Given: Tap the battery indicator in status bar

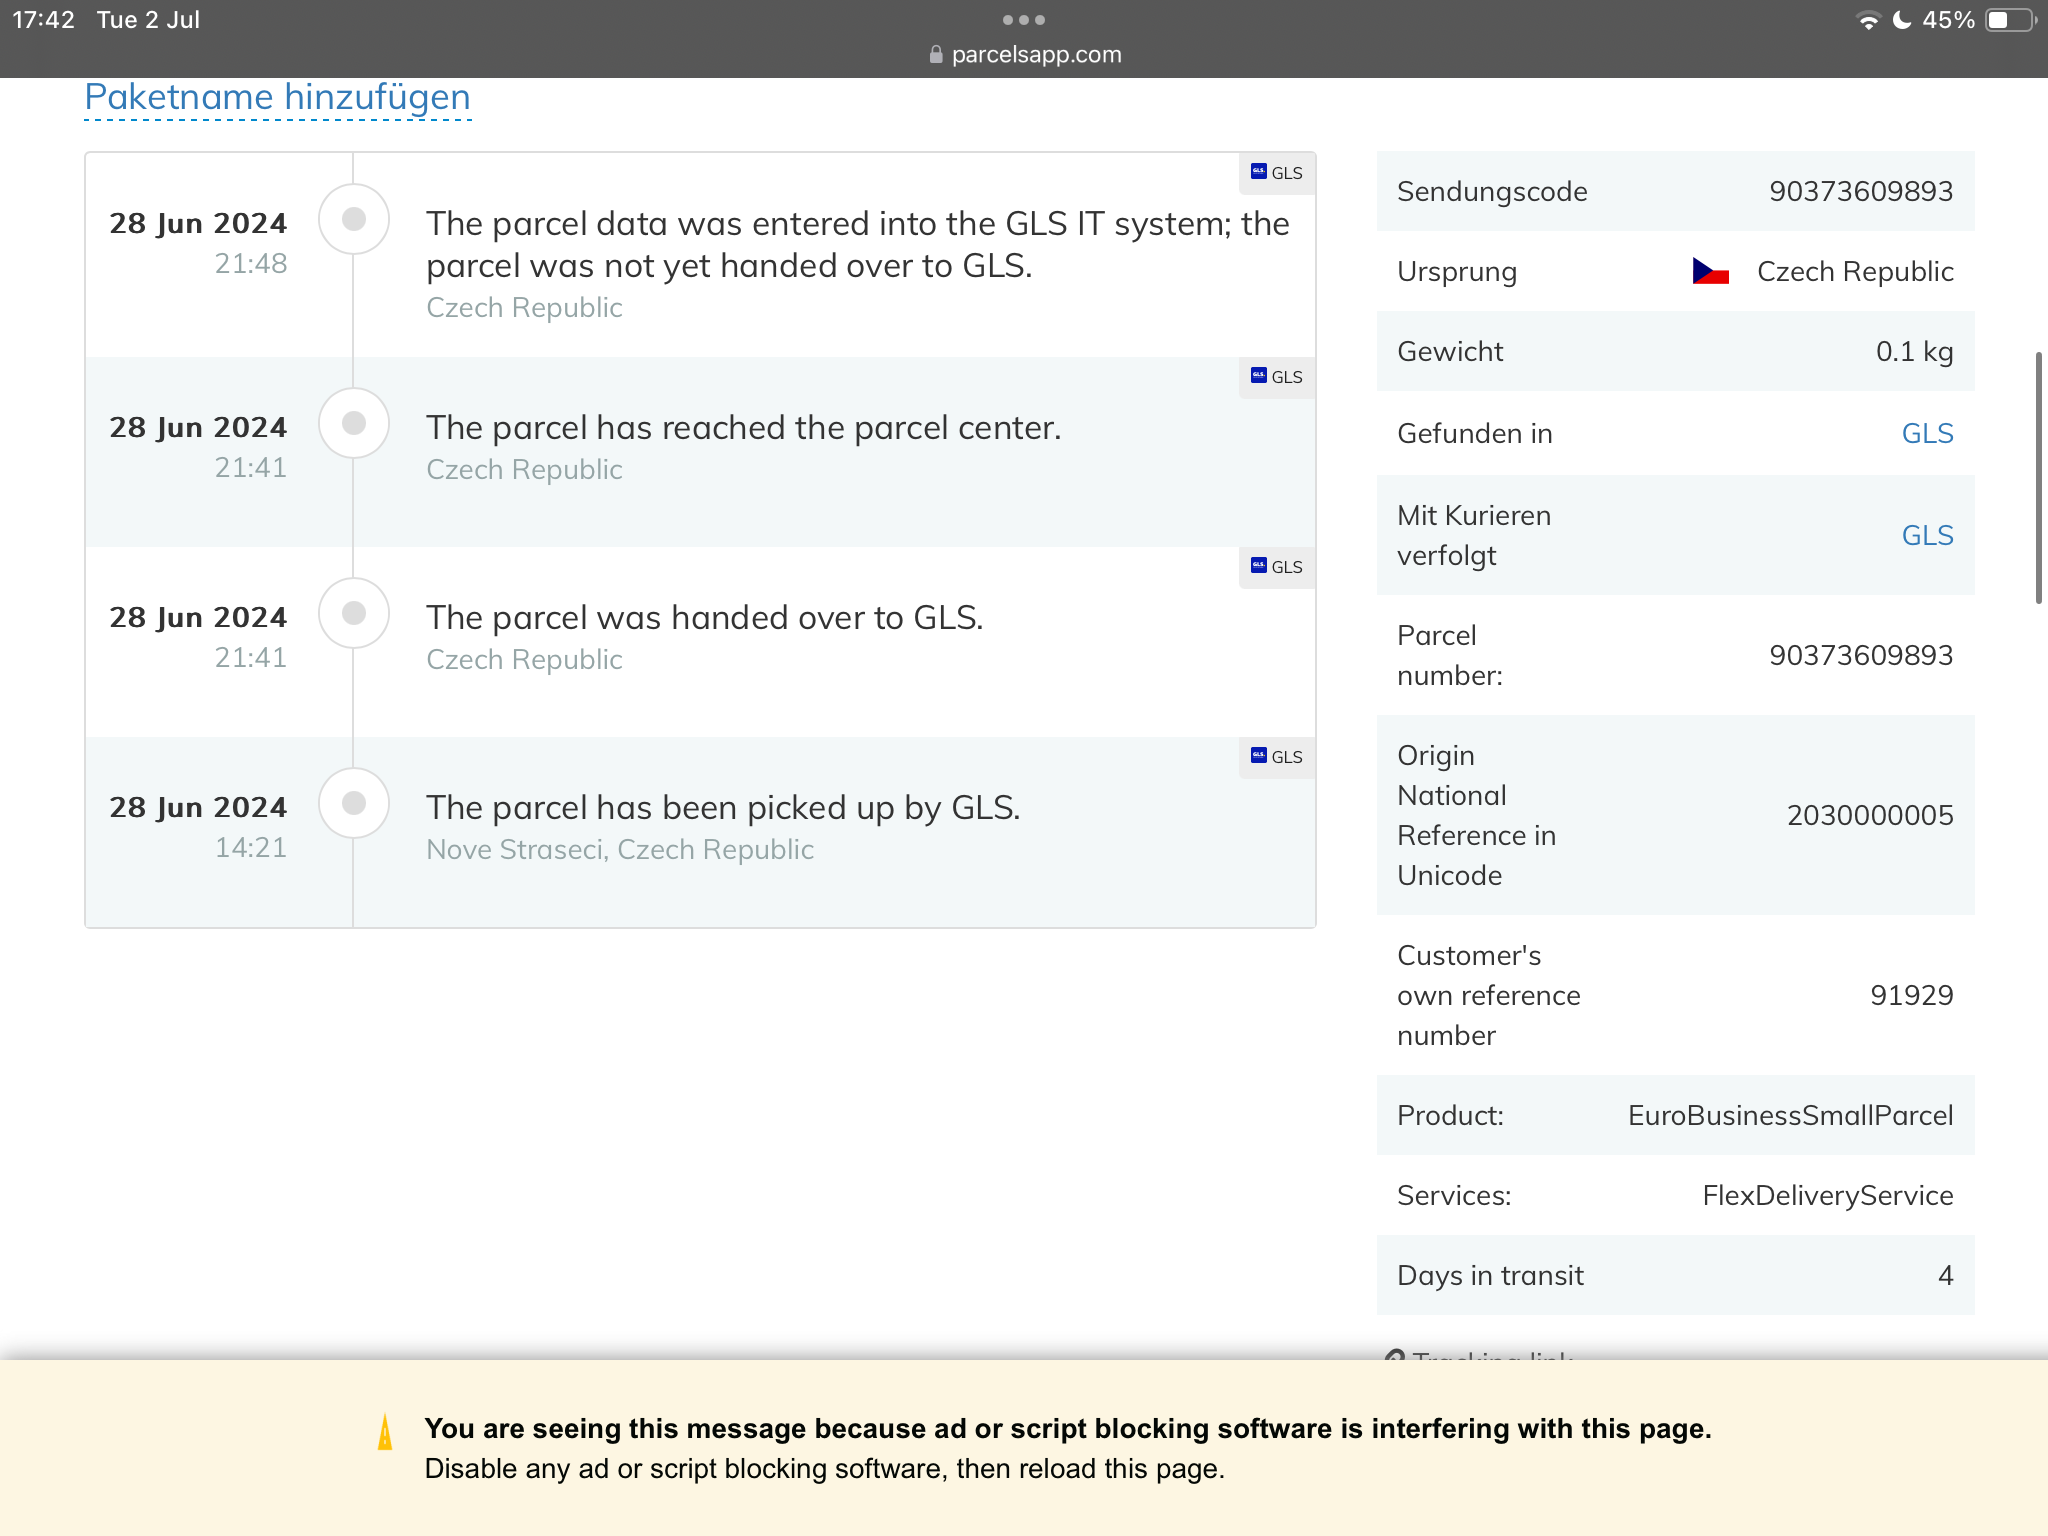Looking at the screenshot, I should [x=2010, y=20].
